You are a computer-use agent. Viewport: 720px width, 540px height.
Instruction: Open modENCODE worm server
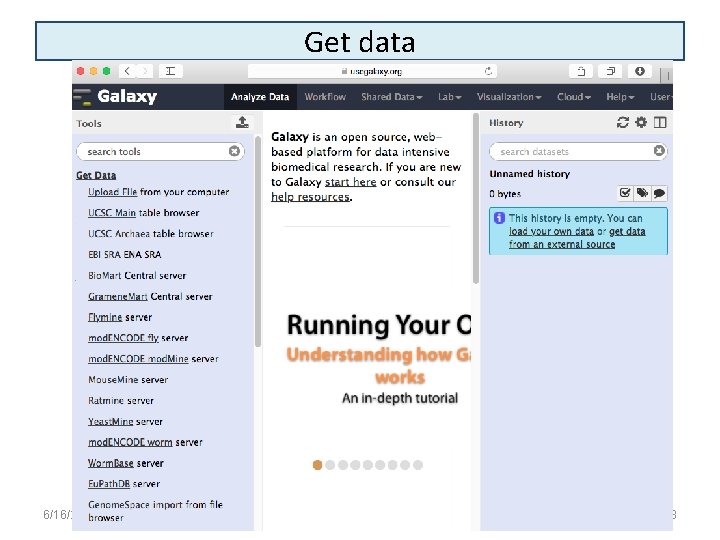point(145,442)
